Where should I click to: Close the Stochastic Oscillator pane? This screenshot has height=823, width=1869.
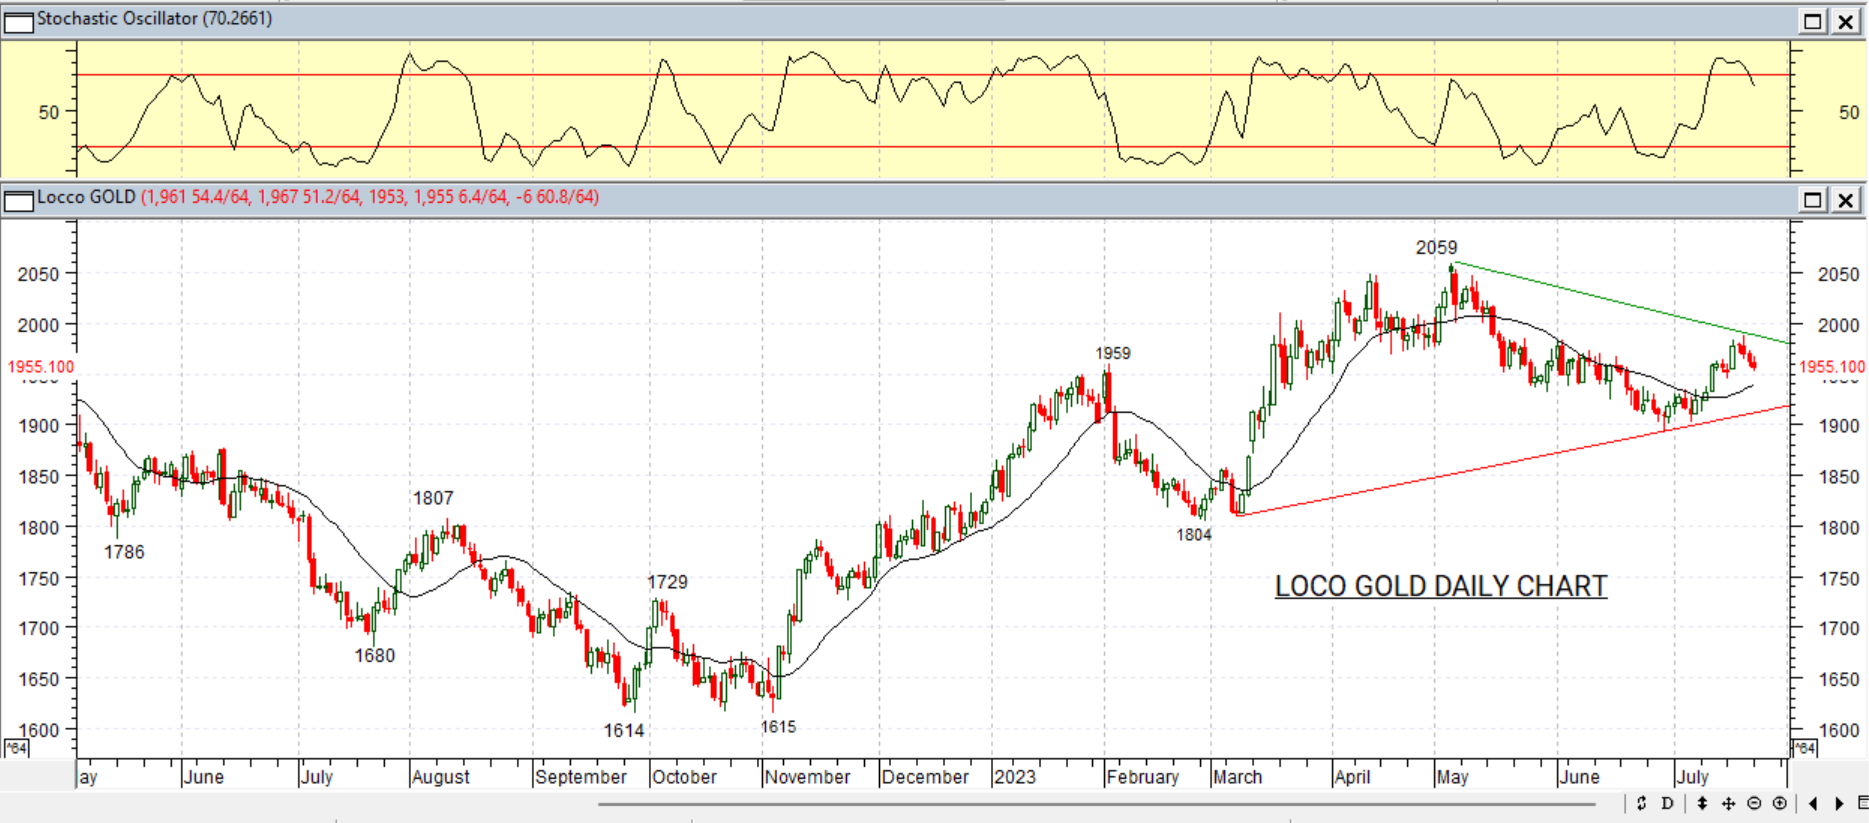1845,21
